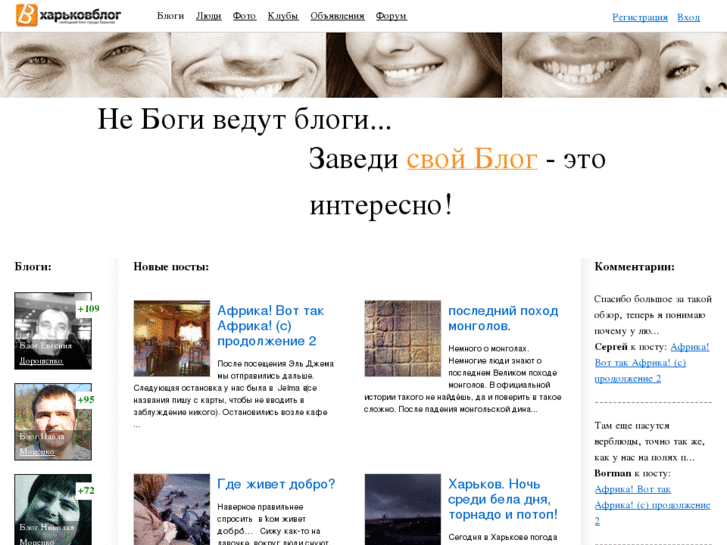Open the Люди menu item
The width and height of the screenshot is (727, 545).
[x=209, y=16]
